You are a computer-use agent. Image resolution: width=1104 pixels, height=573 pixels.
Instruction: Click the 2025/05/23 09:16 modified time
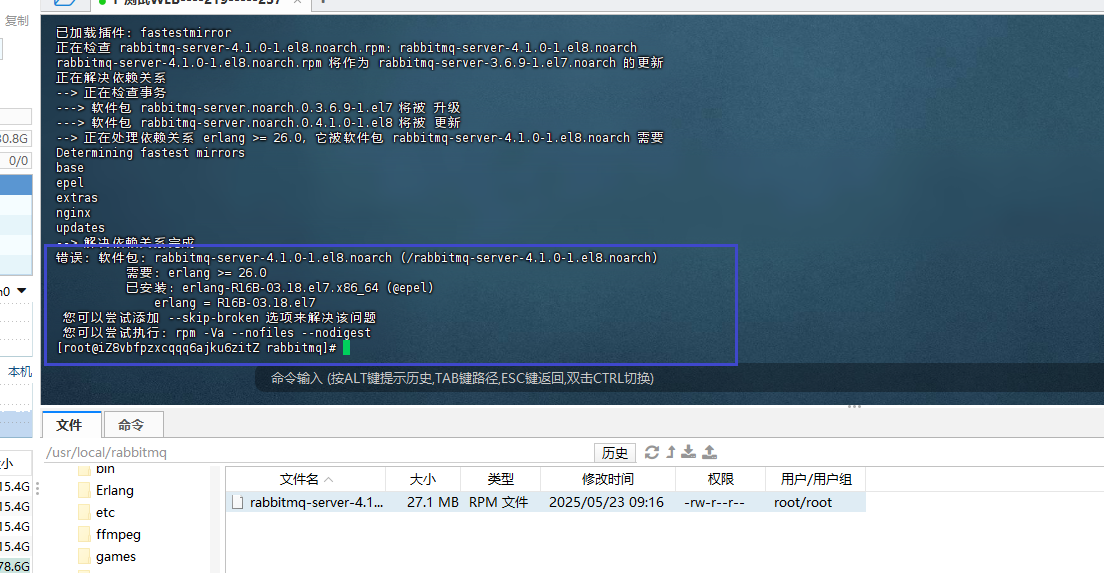pyautogui.click(x=606, y=503)
